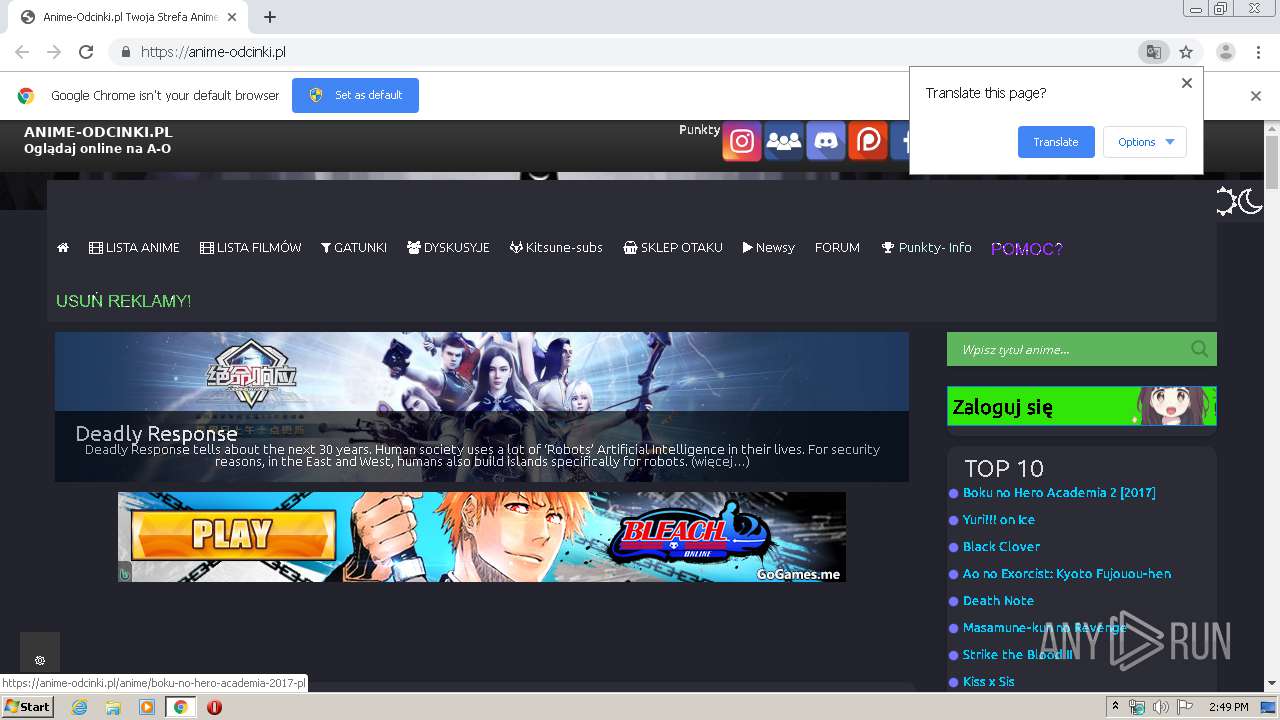Screen dimensions: 1280x720
Task: Open the Windows Start menu
Action: click(27, 707)
